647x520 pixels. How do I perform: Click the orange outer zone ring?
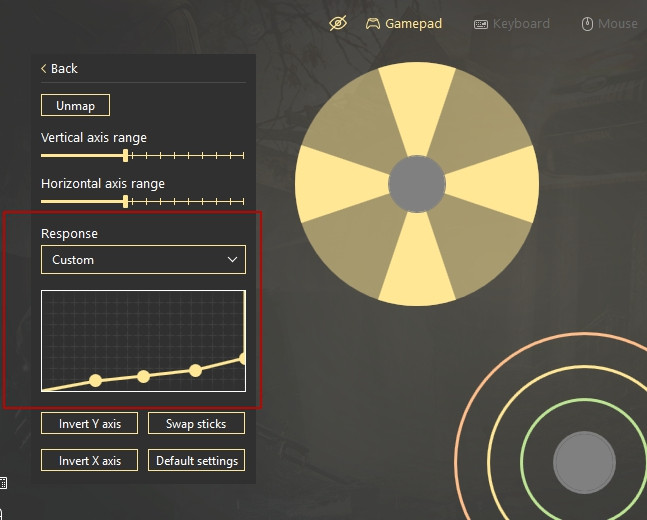(x=584, y=334)
